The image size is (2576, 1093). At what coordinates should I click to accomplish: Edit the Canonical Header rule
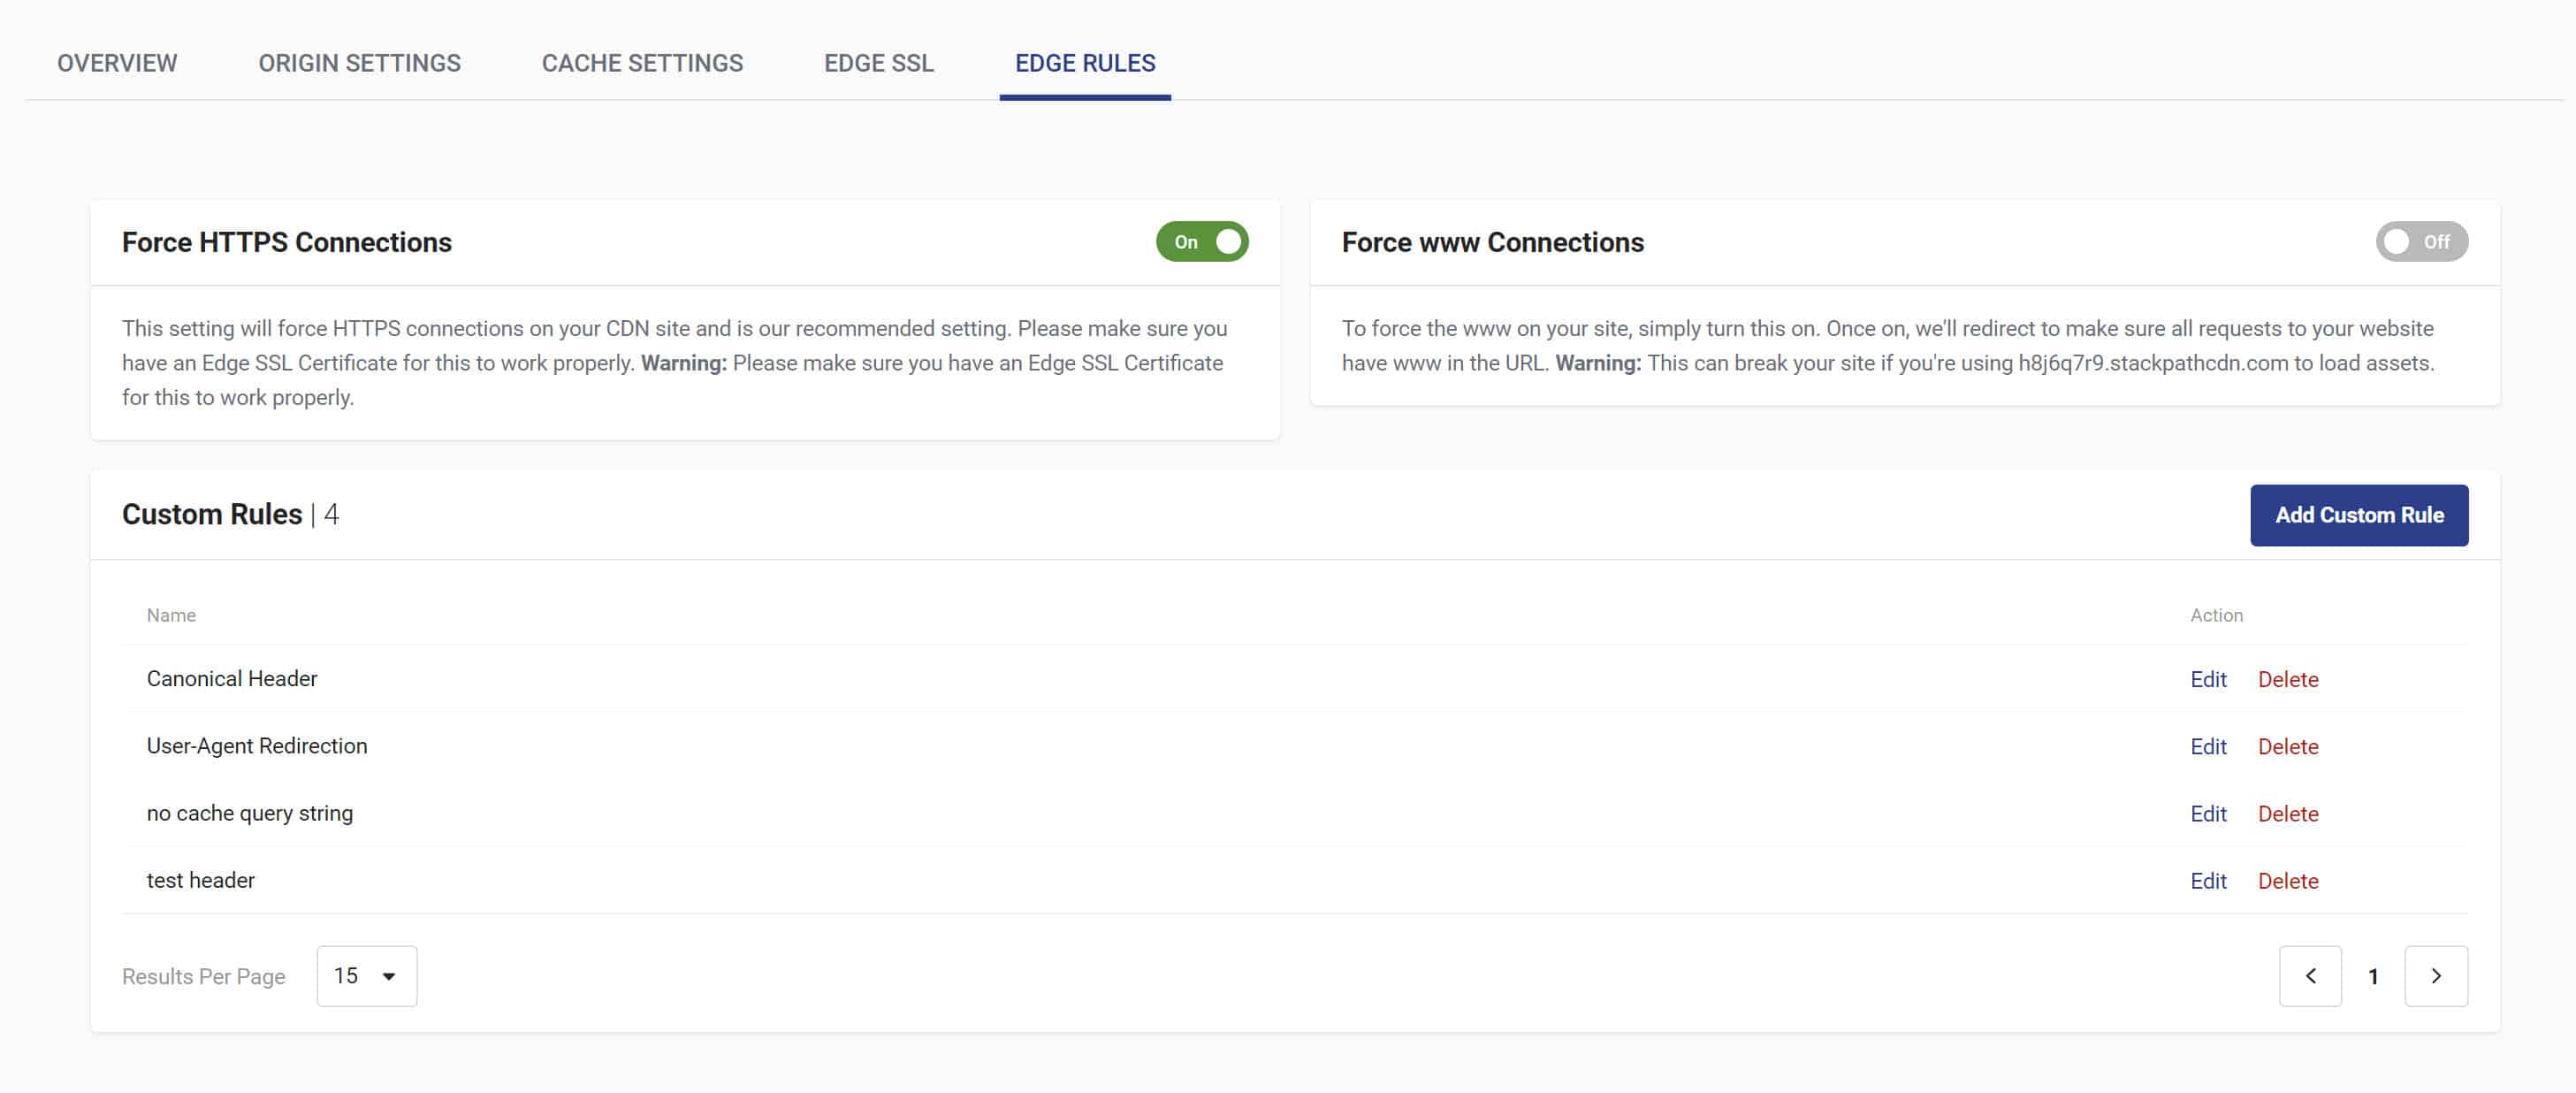pyautogui.click(x=2208, y=679)
